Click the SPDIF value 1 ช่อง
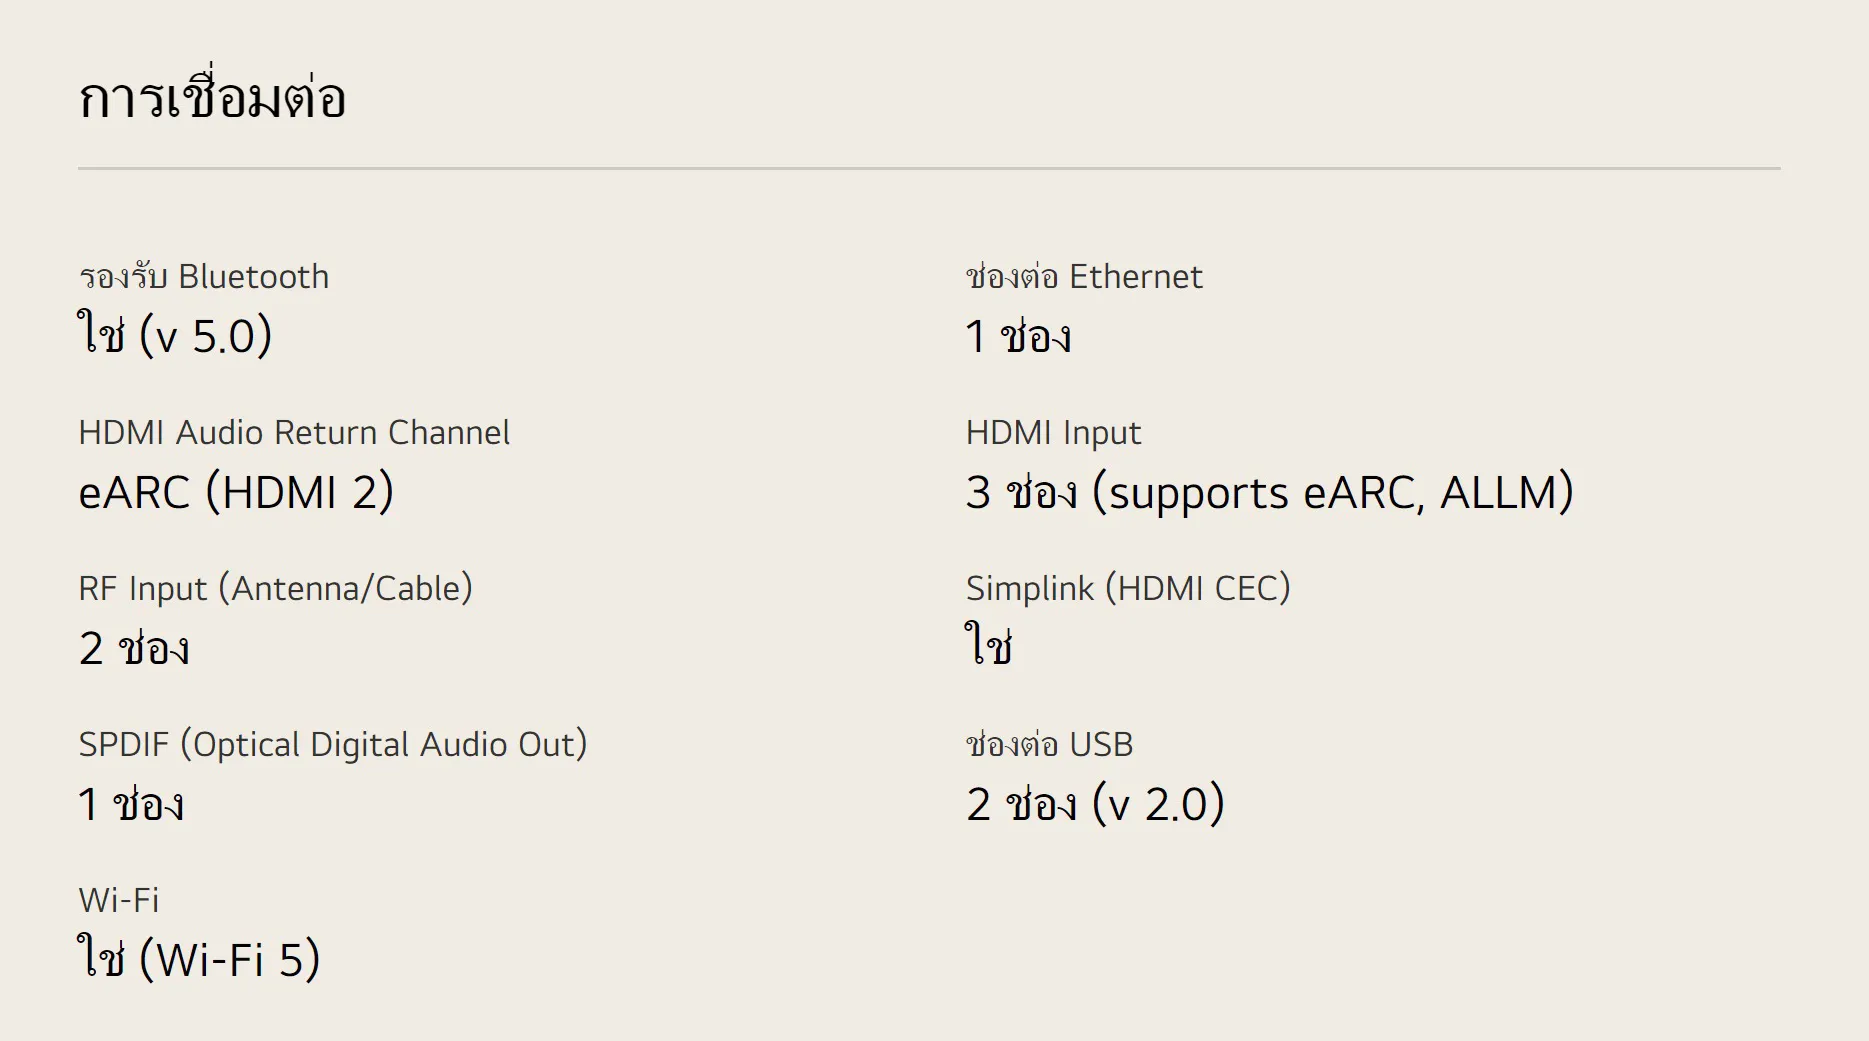The width and height of the screenshot is (1869, 1041). click(x=131, y=804)
